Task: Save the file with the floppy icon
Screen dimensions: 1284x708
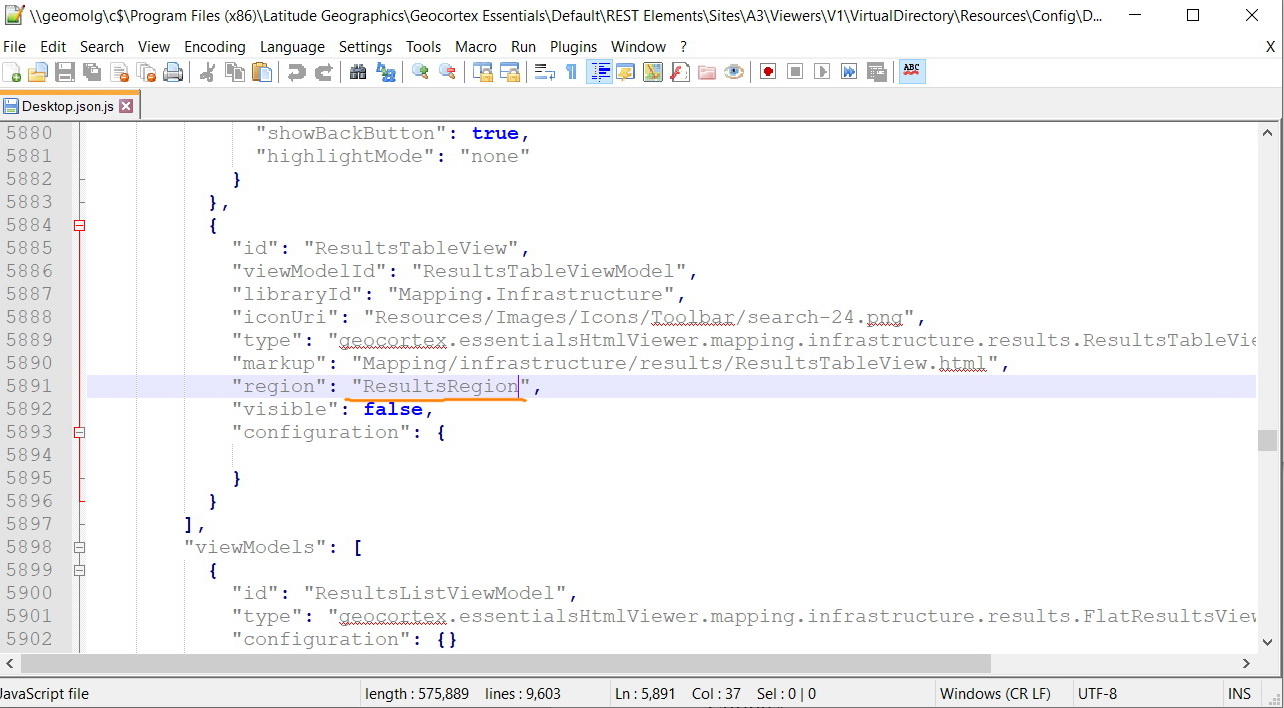Action: (x=65, y=72)
